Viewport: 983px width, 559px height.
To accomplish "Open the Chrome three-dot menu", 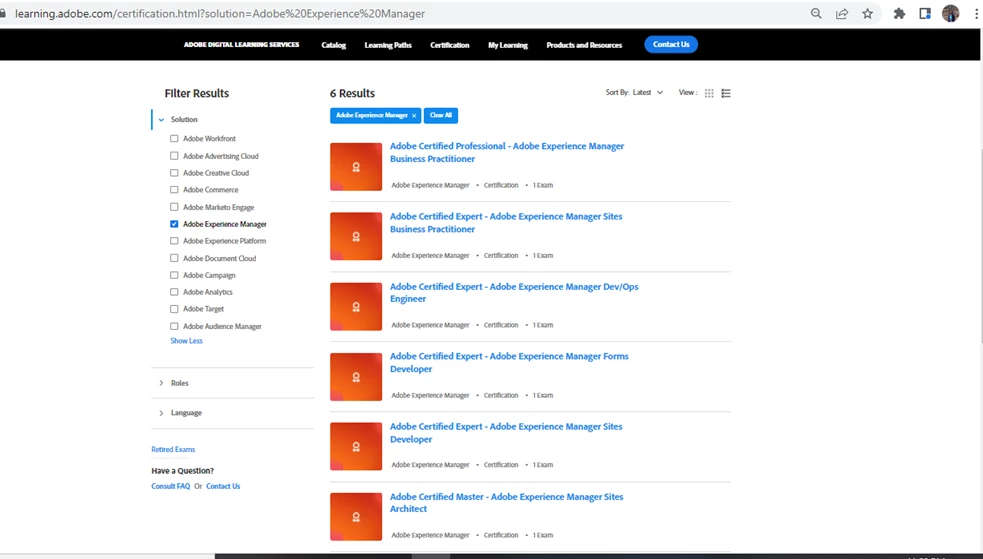I will coord(977,13).
